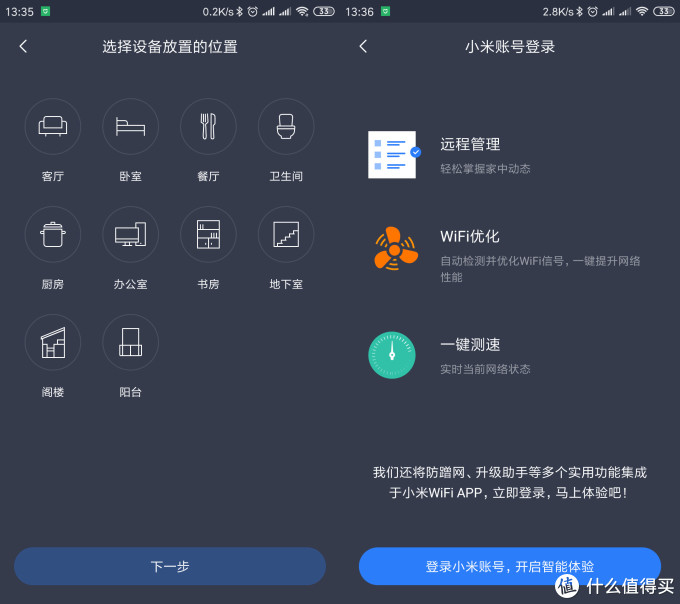680x604 pixels.
Task: Tap the 办公室 label text
Action: click(130, 284)
